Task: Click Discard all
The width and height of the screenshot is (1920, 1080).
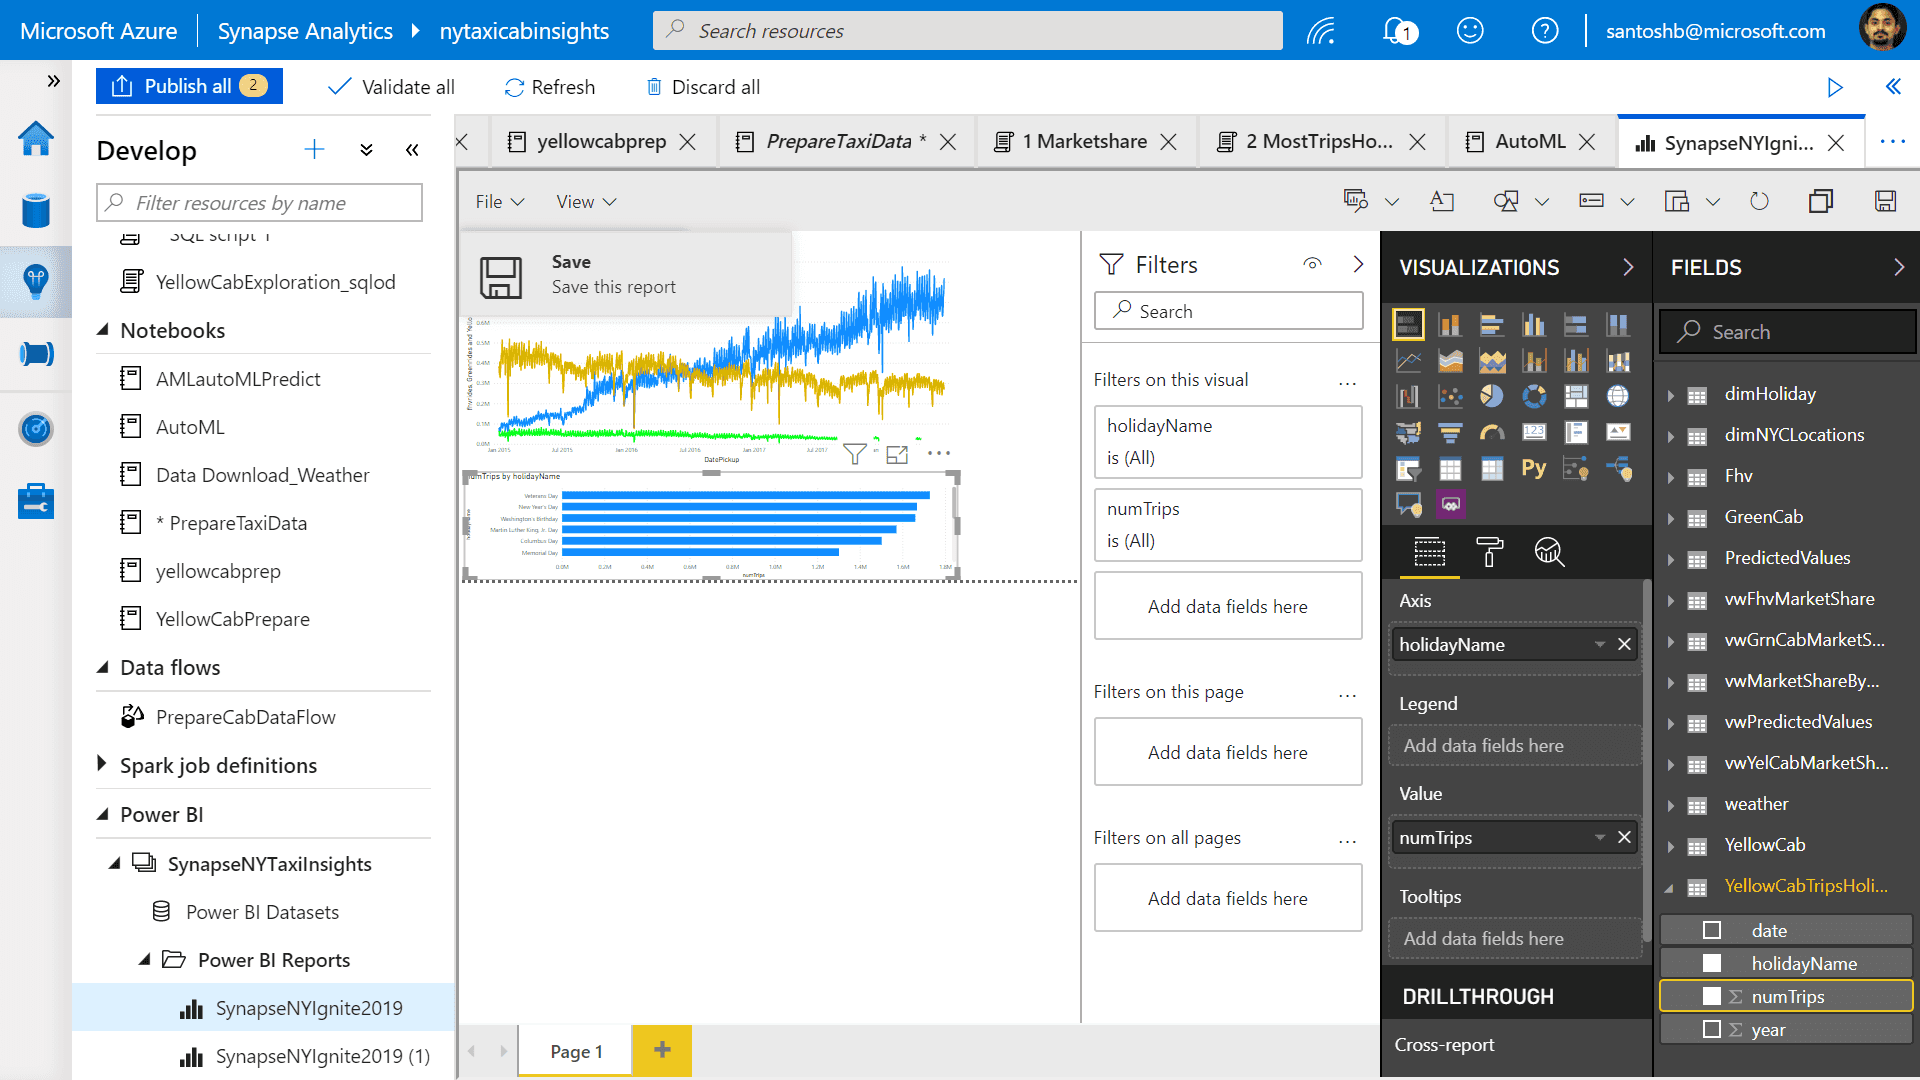Action: [x=703, y=87]
